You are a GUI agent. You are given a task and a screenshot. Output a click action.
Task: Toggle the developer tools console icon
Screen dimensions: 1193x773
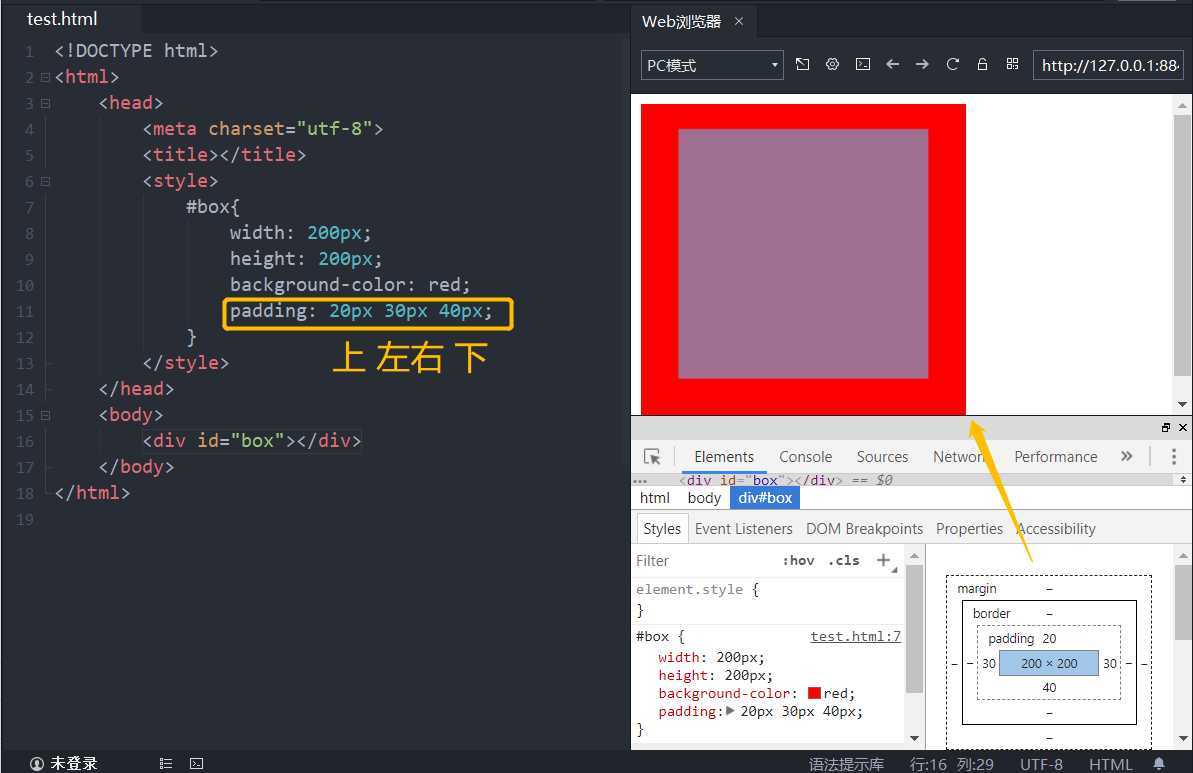pos(863,65)
